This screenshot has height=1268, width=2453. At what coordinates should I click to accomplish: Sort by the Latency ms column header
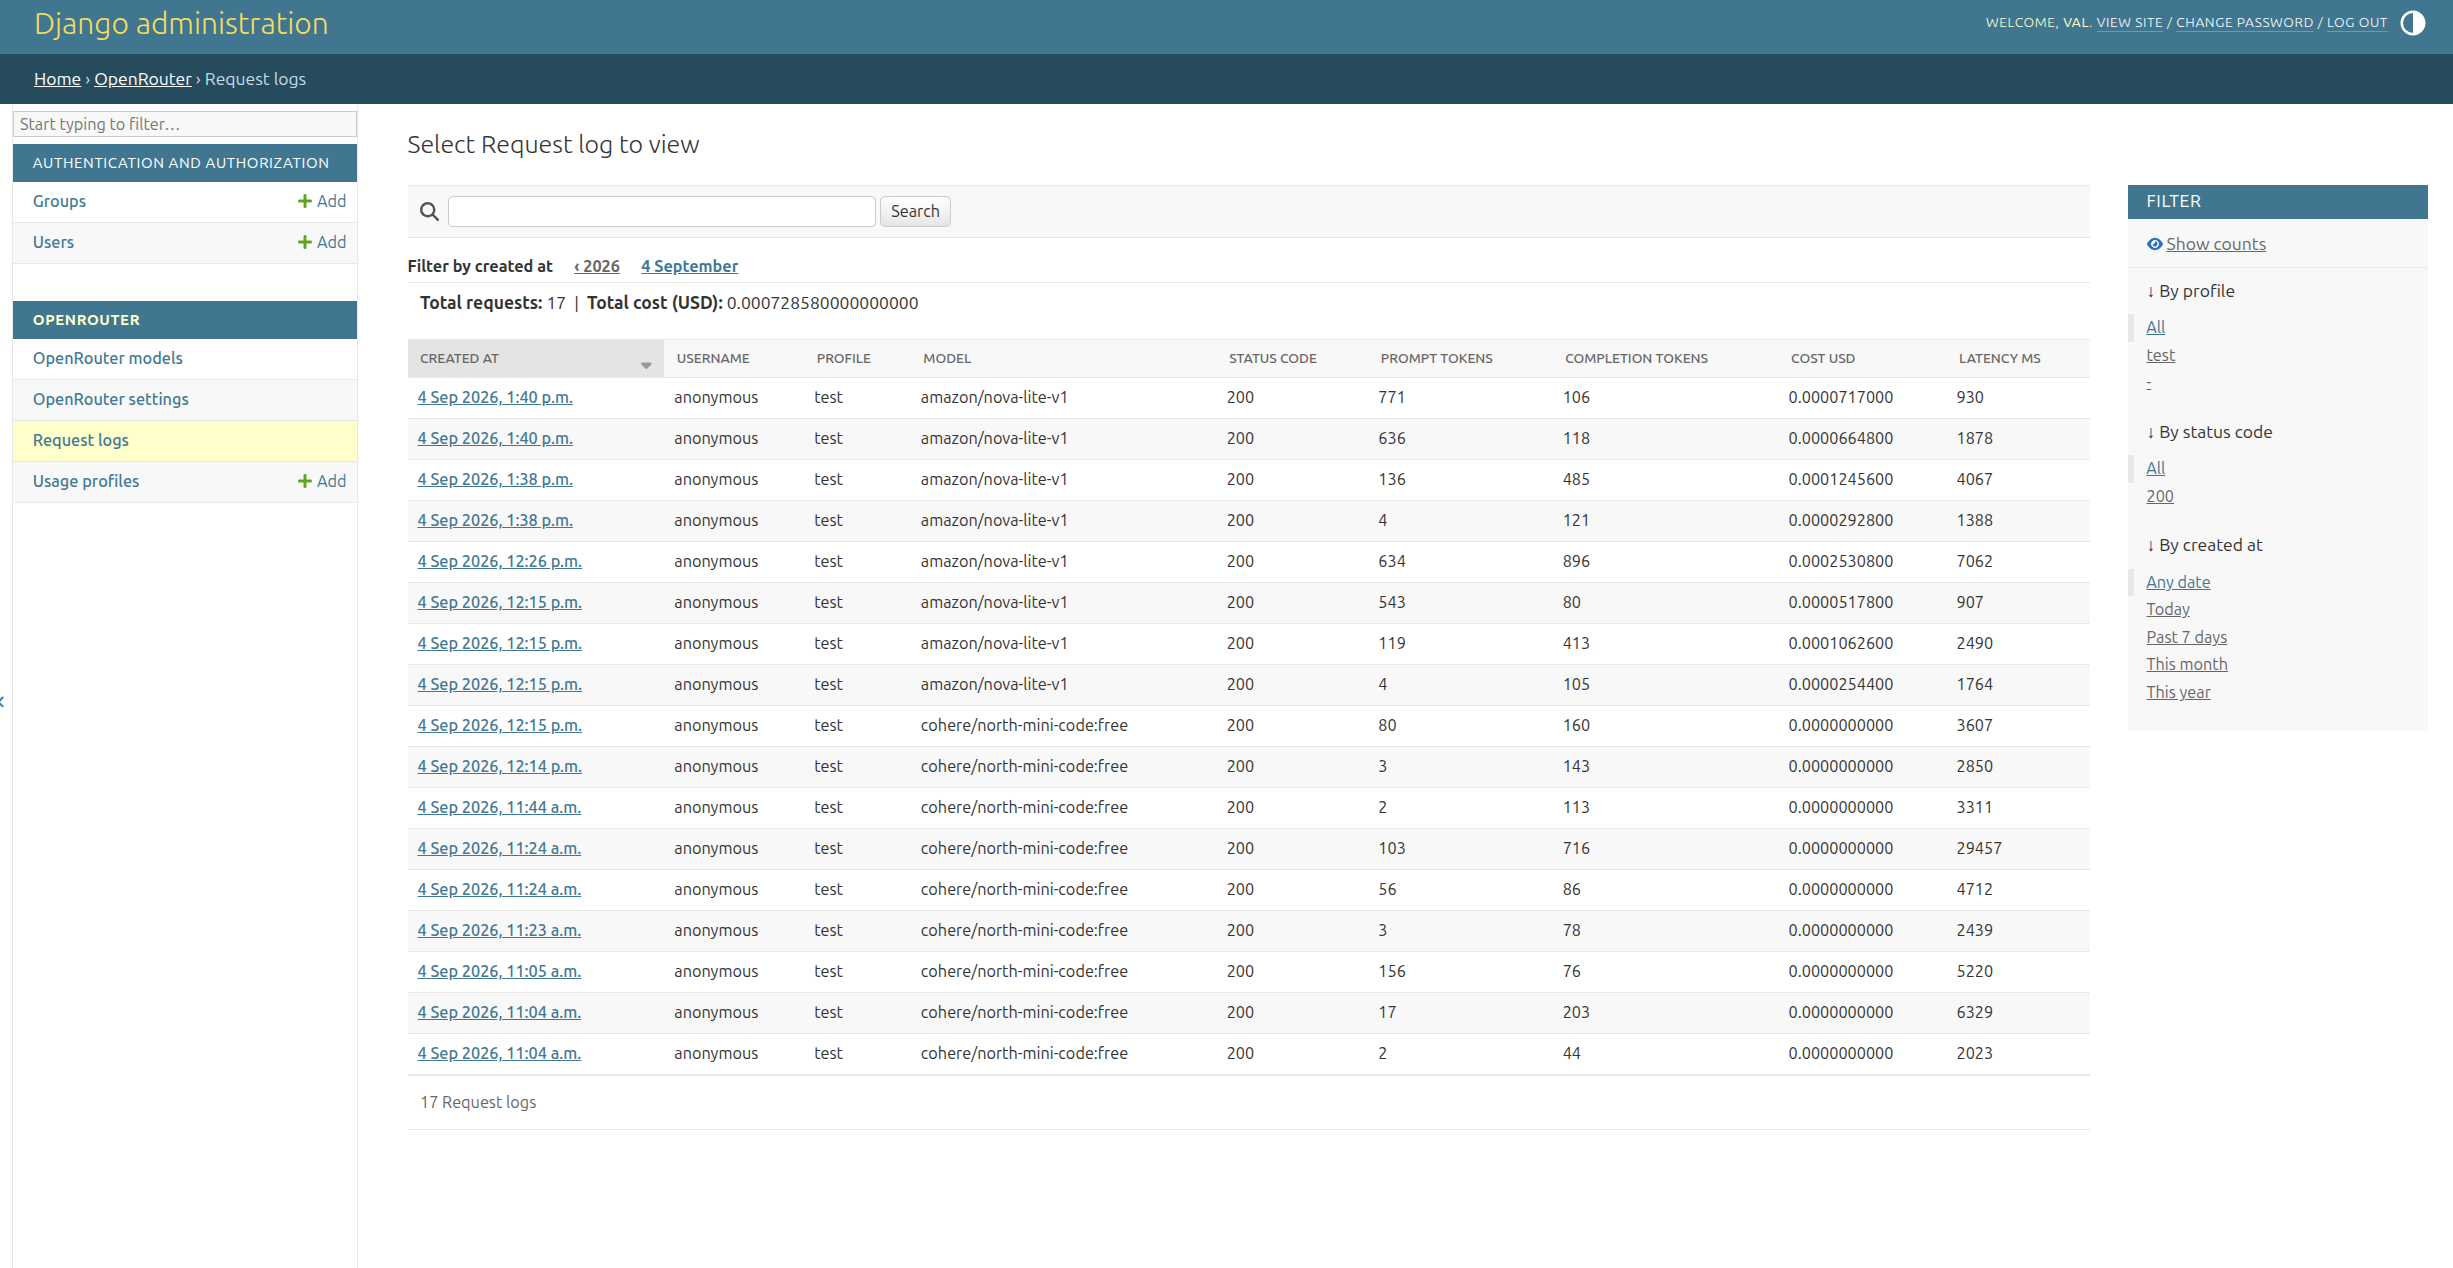tap(1999, 358)
